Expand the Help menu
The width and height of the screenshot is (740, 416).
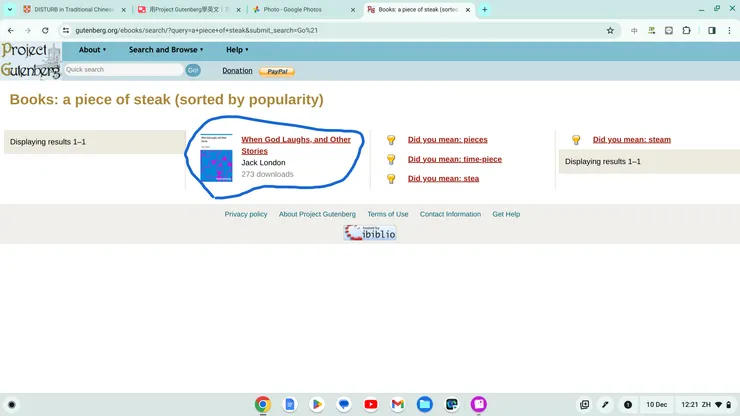click(x=237, y=50)
